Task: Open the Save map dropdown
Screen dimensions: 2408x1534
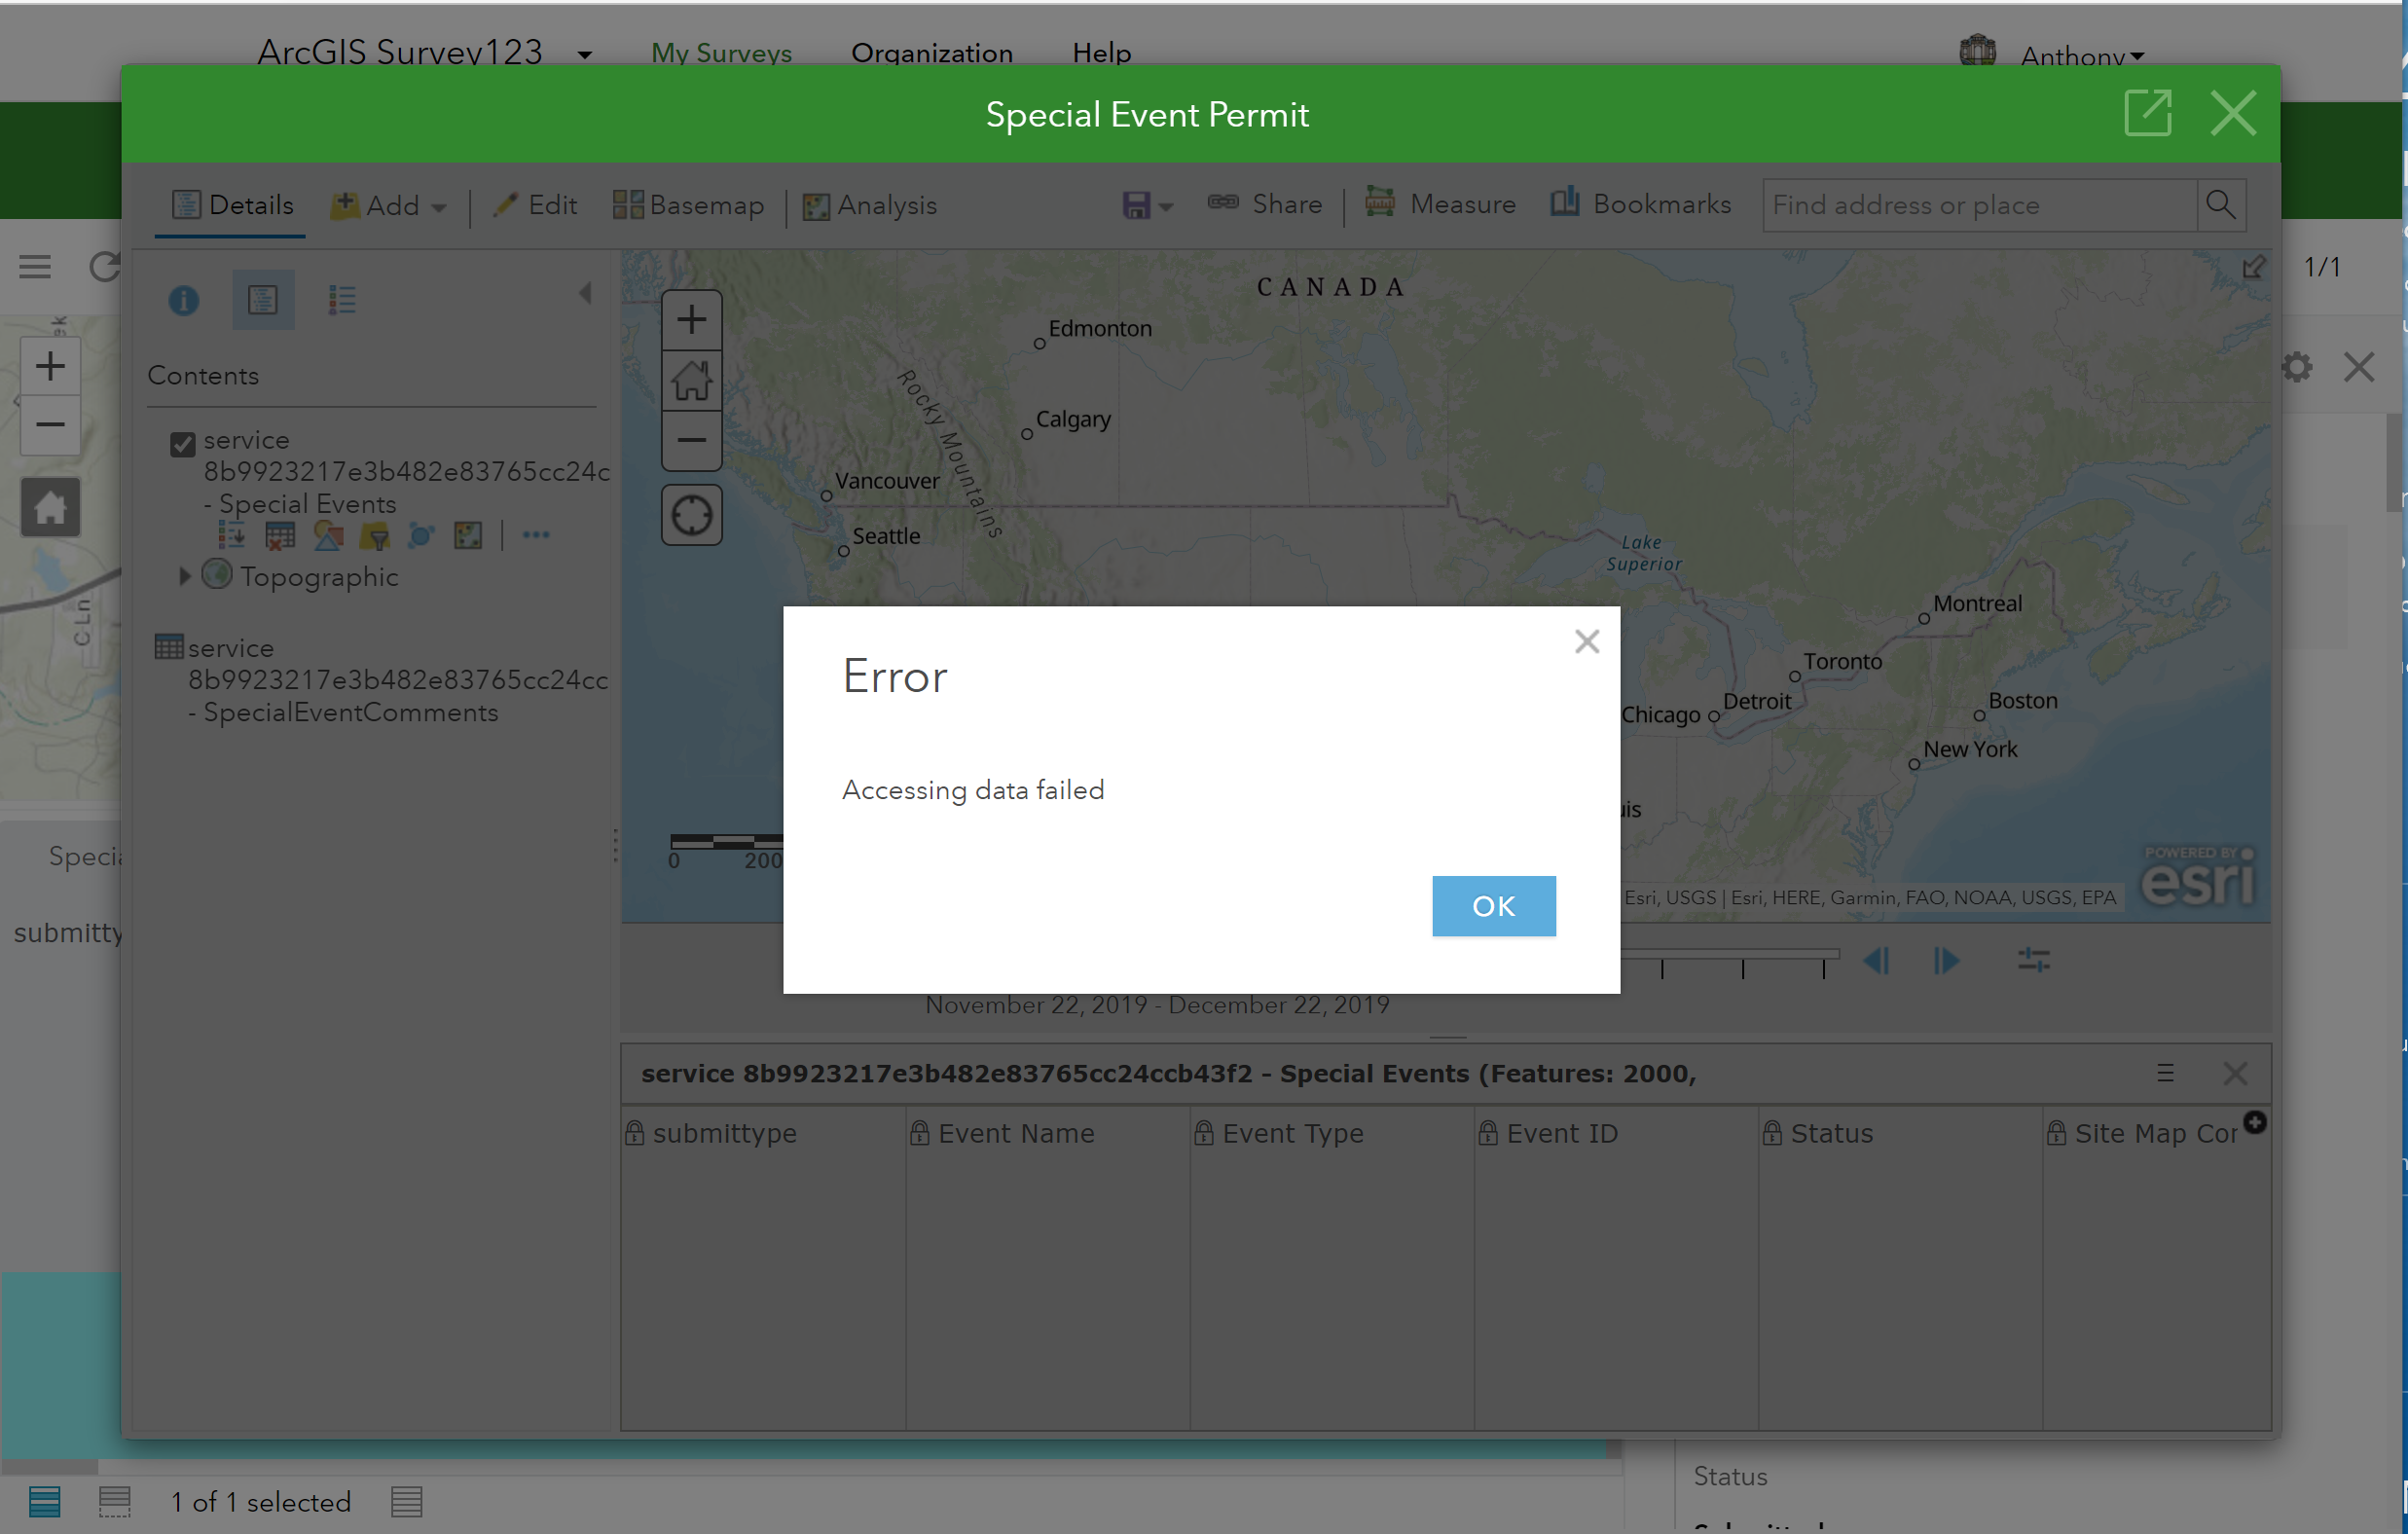Action: (x=1146, y=205)
